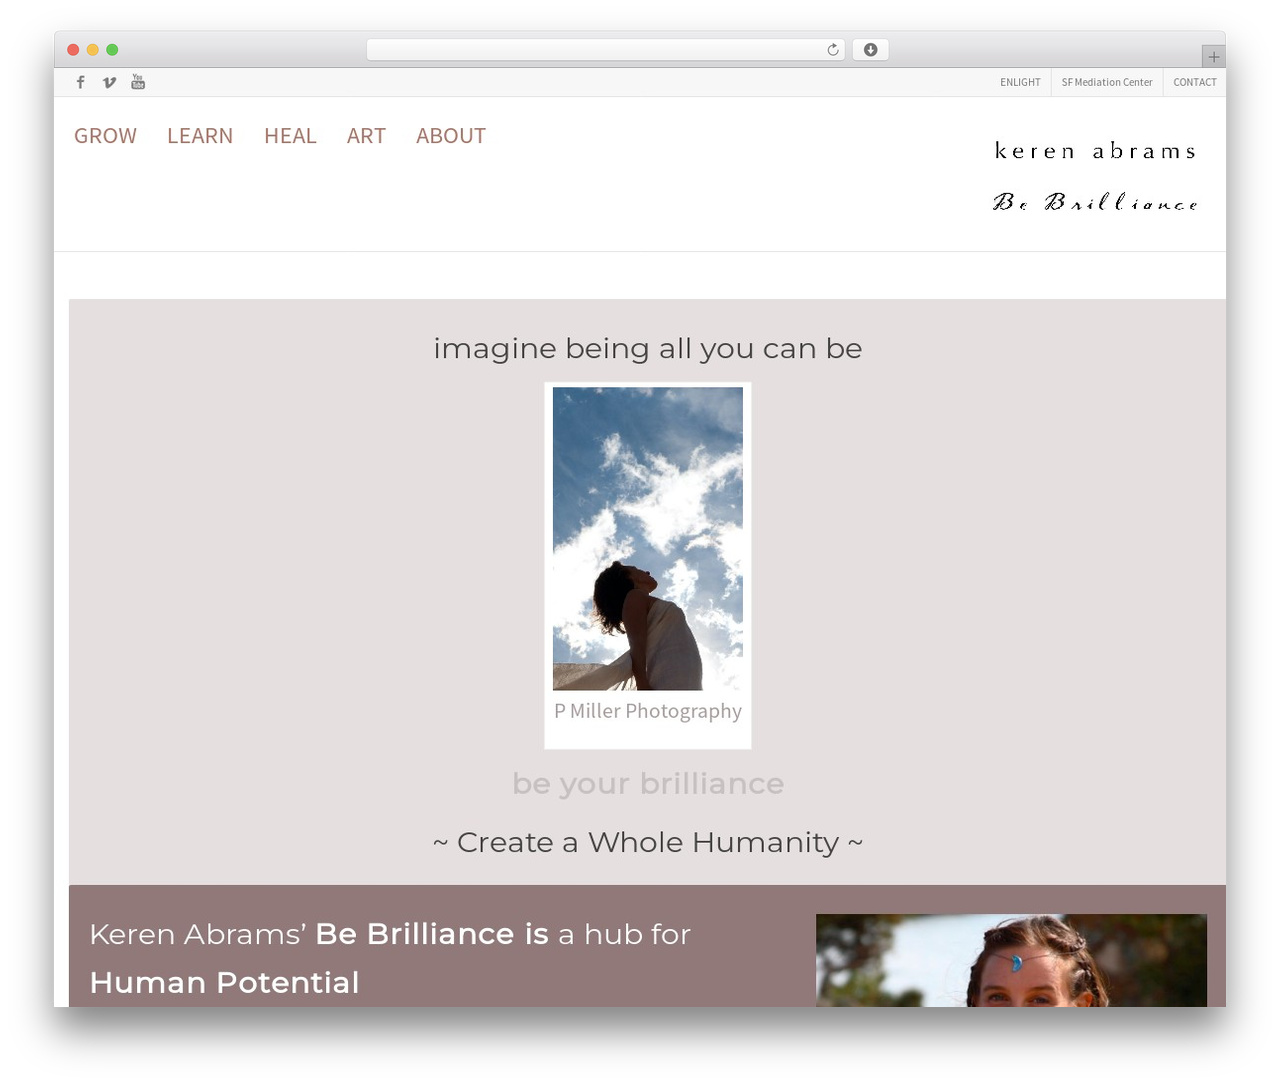Open the Facebook social icon

click(x=81, y=82)
